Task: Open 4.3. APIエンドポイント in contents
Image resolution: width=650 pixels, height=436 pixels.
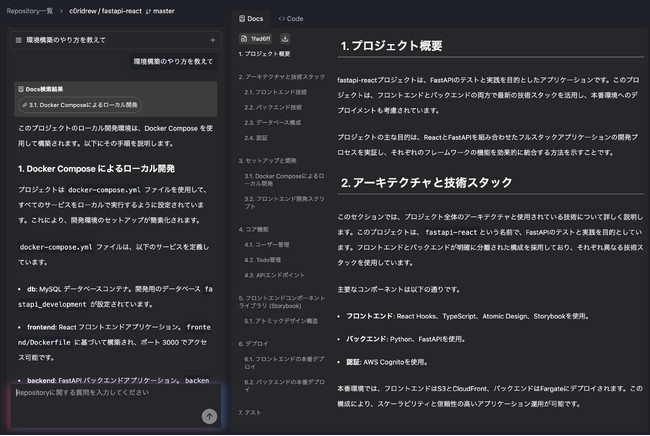Action: pyautogui.click(x=274, y=275)
